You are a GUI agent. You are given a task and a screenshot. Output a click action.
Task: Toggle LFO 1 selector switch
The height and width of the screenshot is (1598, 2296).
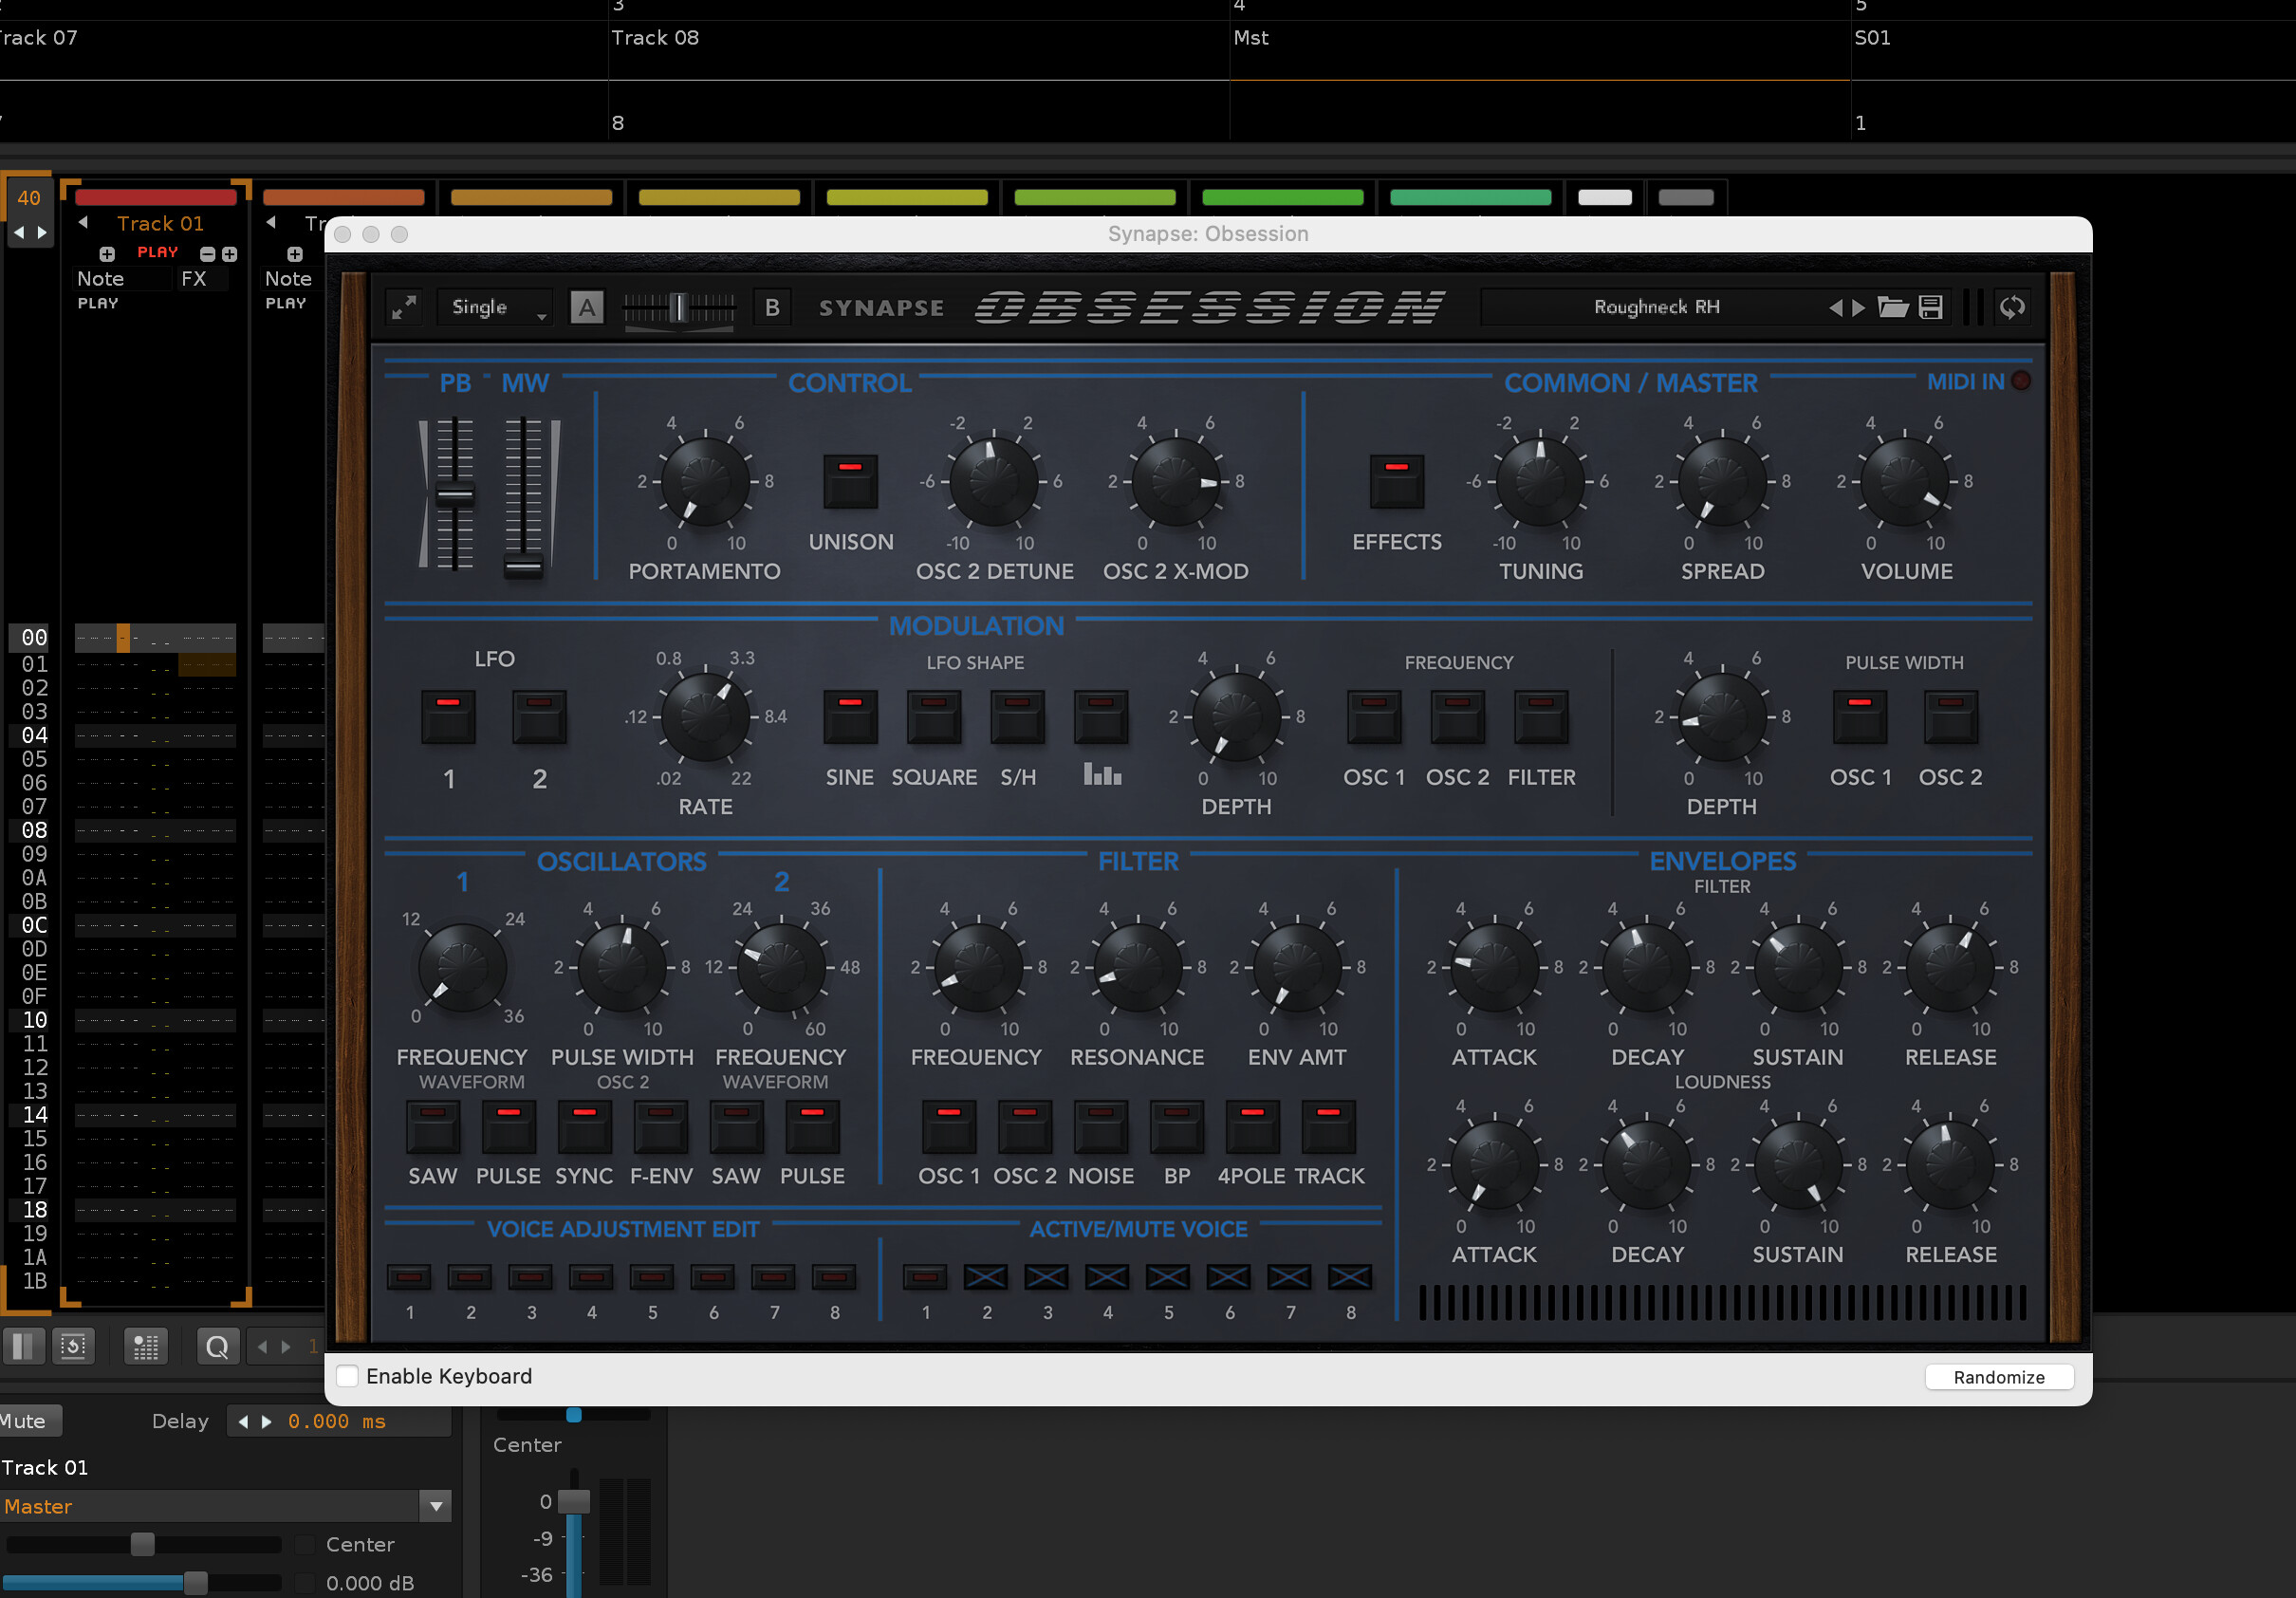[448, 717]
